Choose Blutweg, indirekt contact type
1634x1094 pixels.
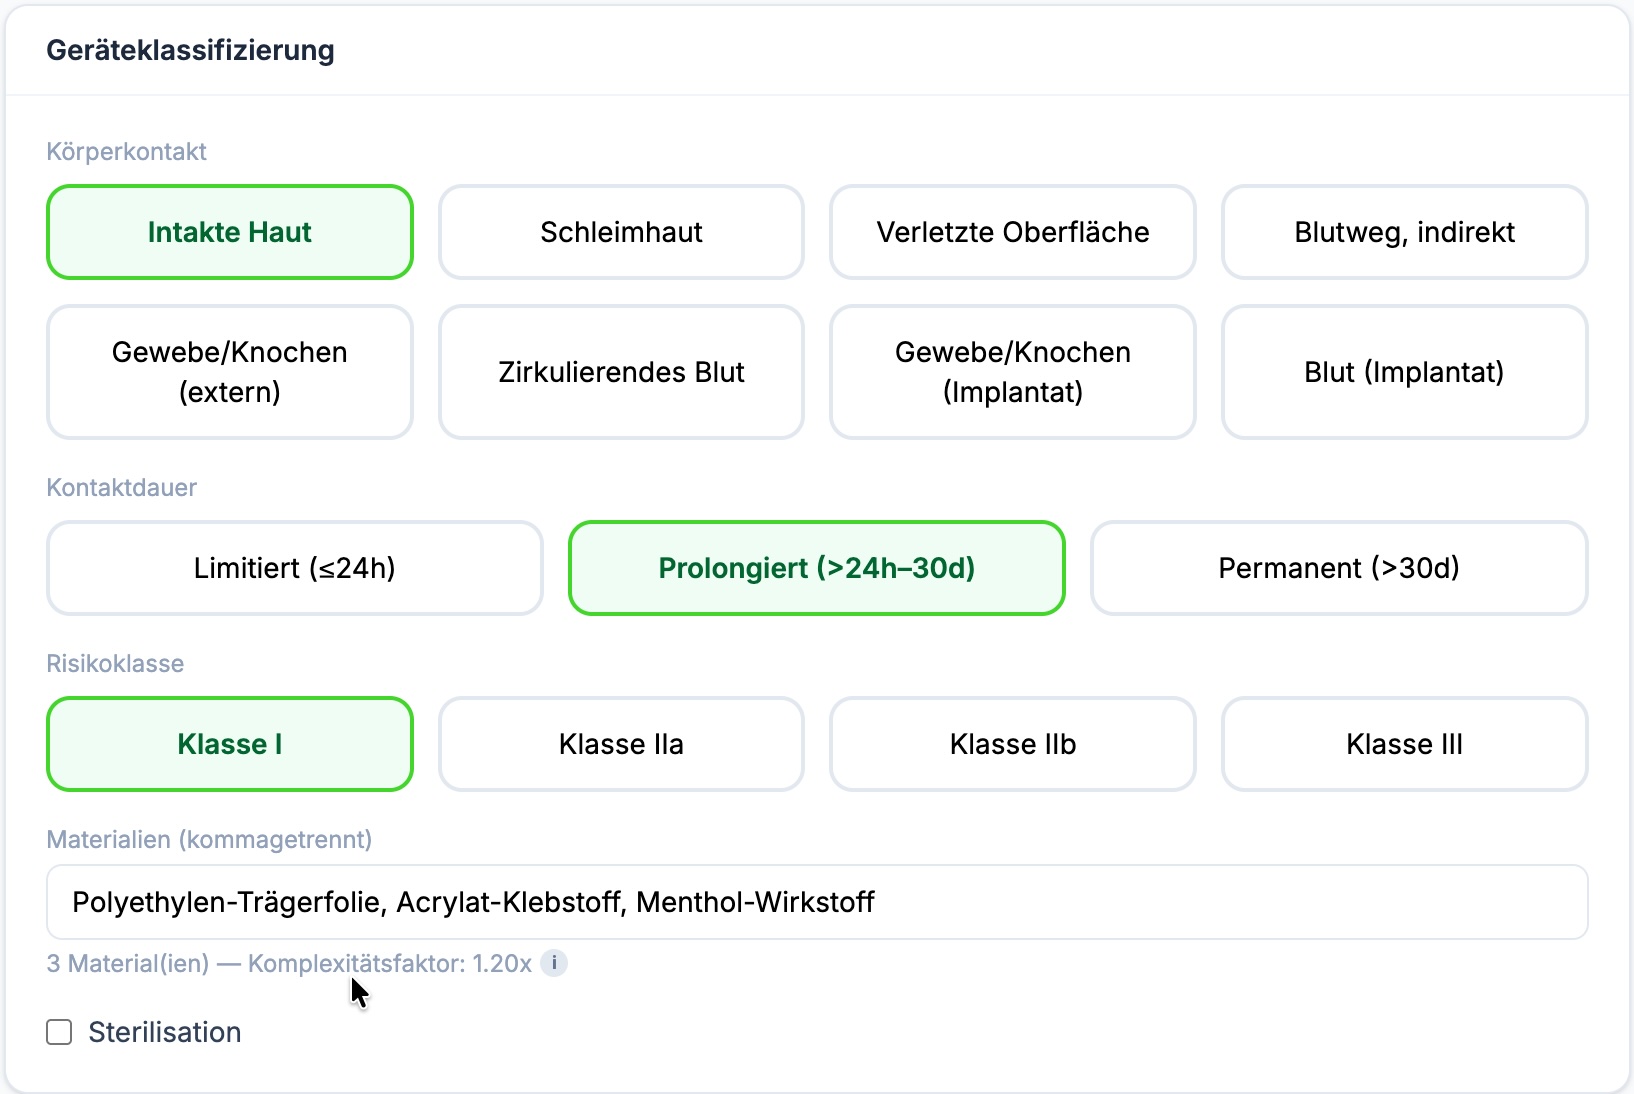[1403, 232]
